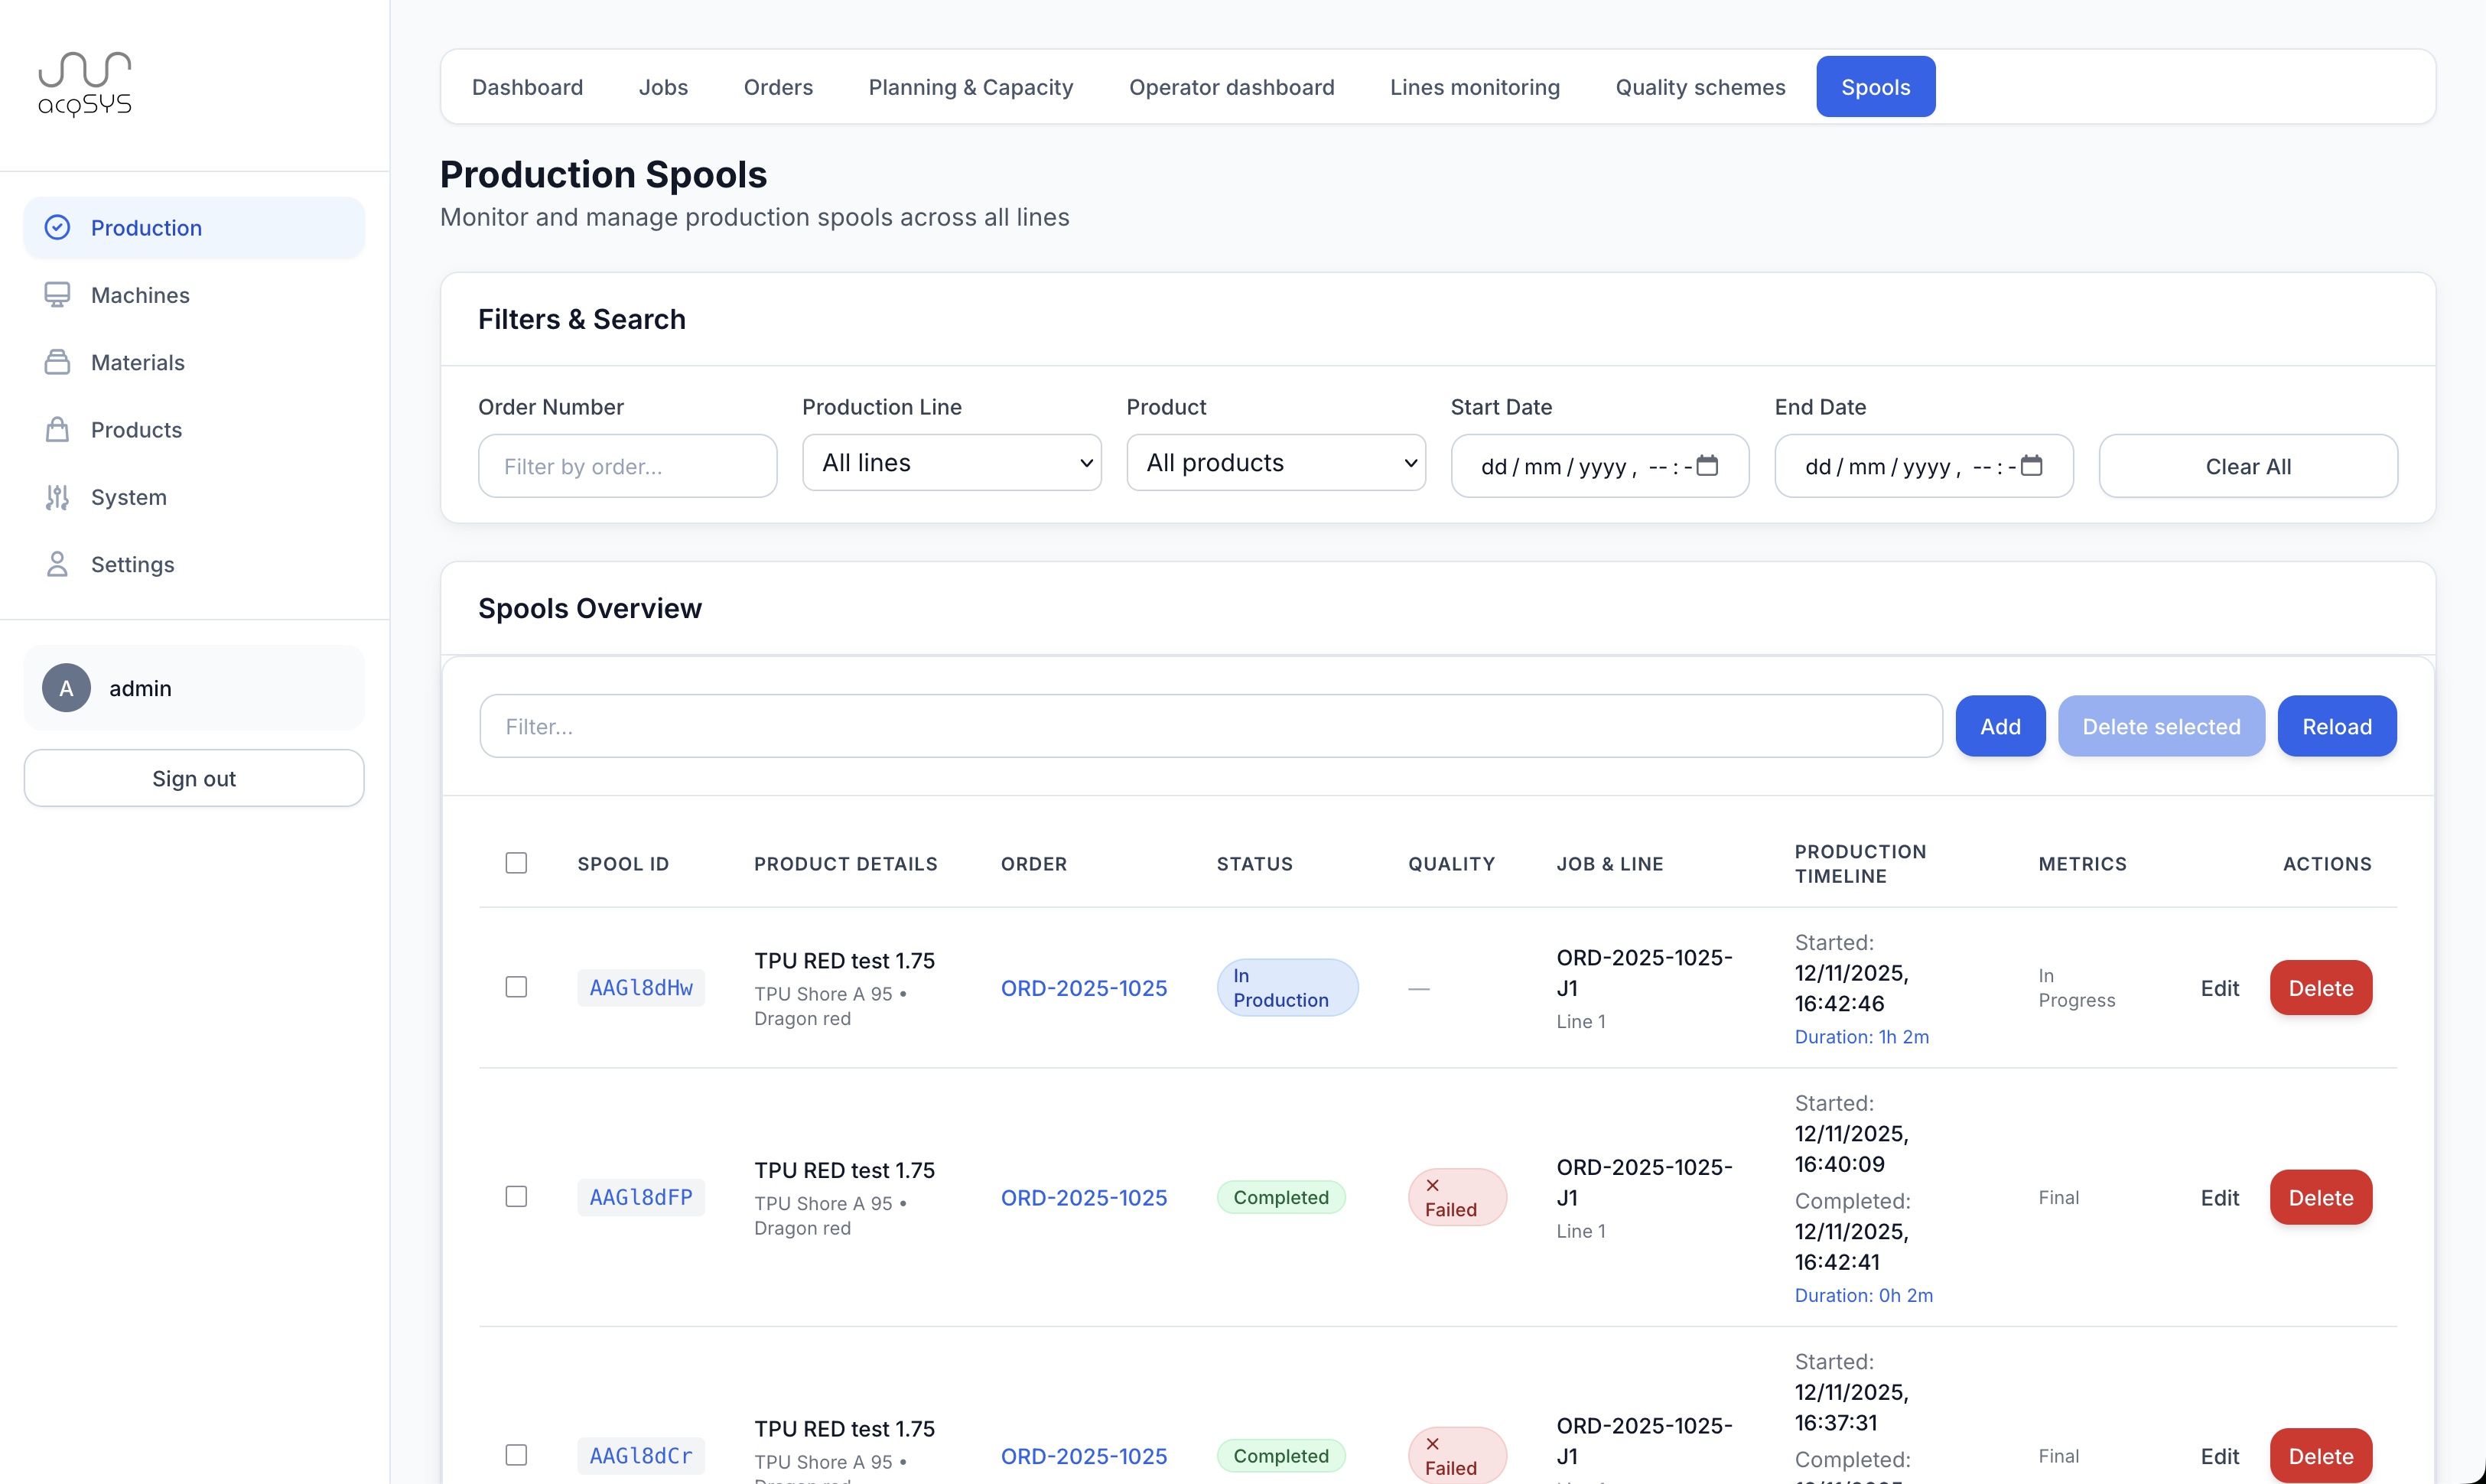Check the checkbox for spool AAGl8dHw
The height and width of the screenshot is (1484, 2486).
click(517, 987)
